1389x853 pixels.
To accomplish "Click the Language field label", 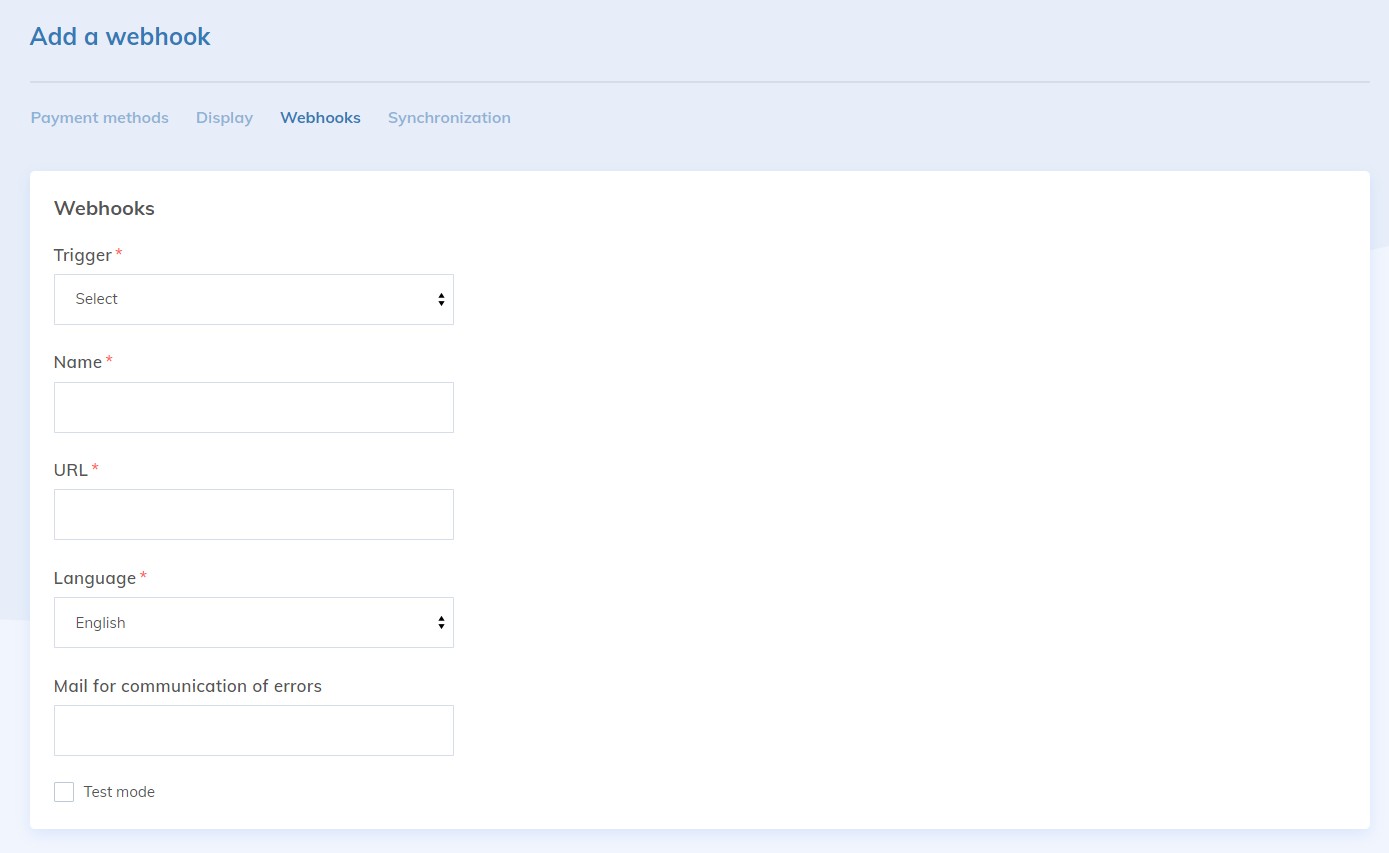I will coord(94,578).
